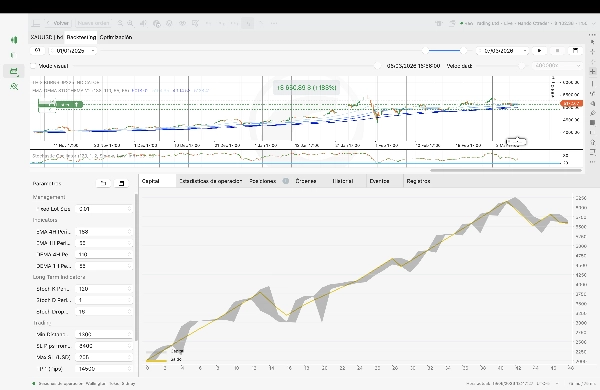The image size is (600, 390).
Task: Click the list icon next to the account status
Action: 452,23
